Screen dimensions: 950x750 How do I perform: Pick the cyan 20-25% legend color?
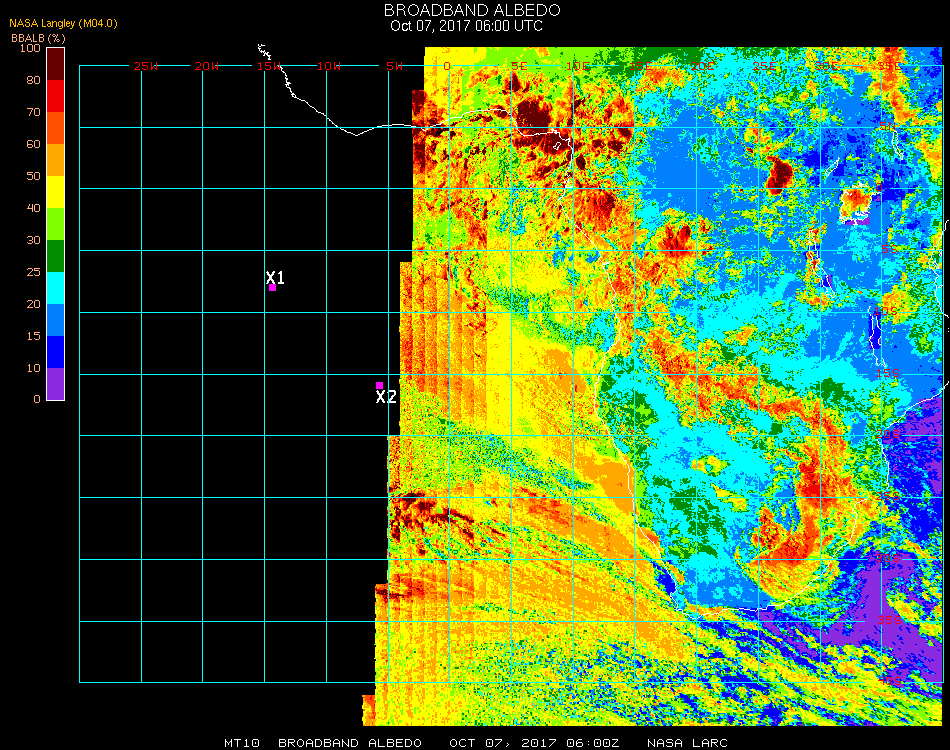pos(55,288)
